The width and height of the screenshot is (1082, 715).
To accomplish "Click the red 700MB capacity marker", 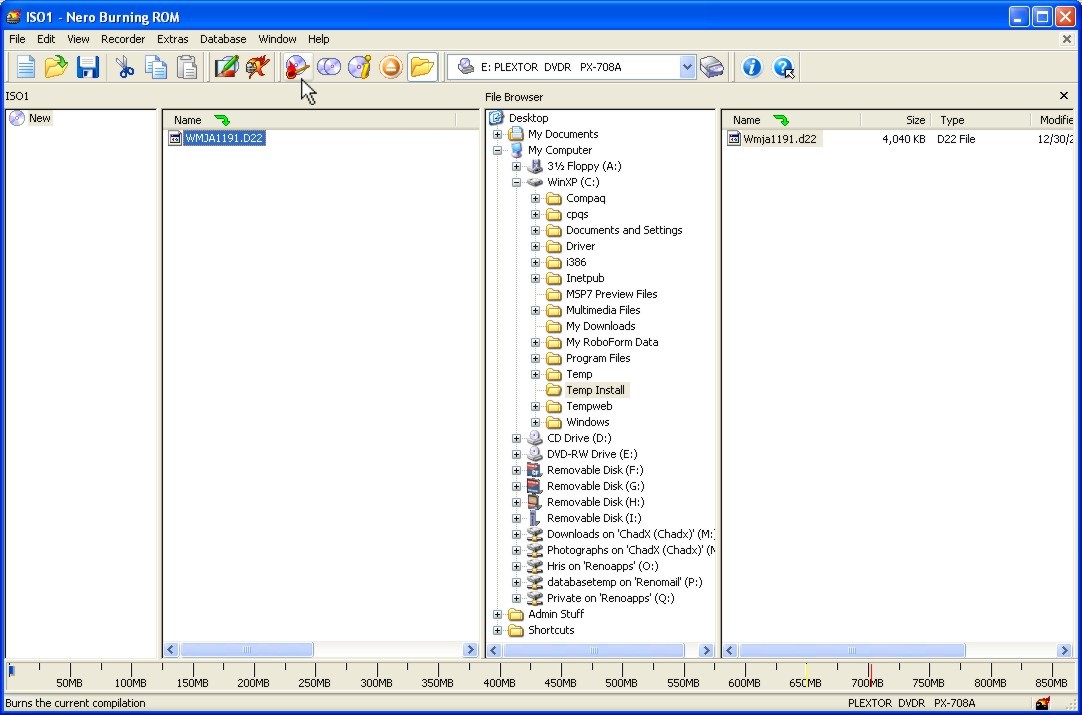I will (870, 673).
